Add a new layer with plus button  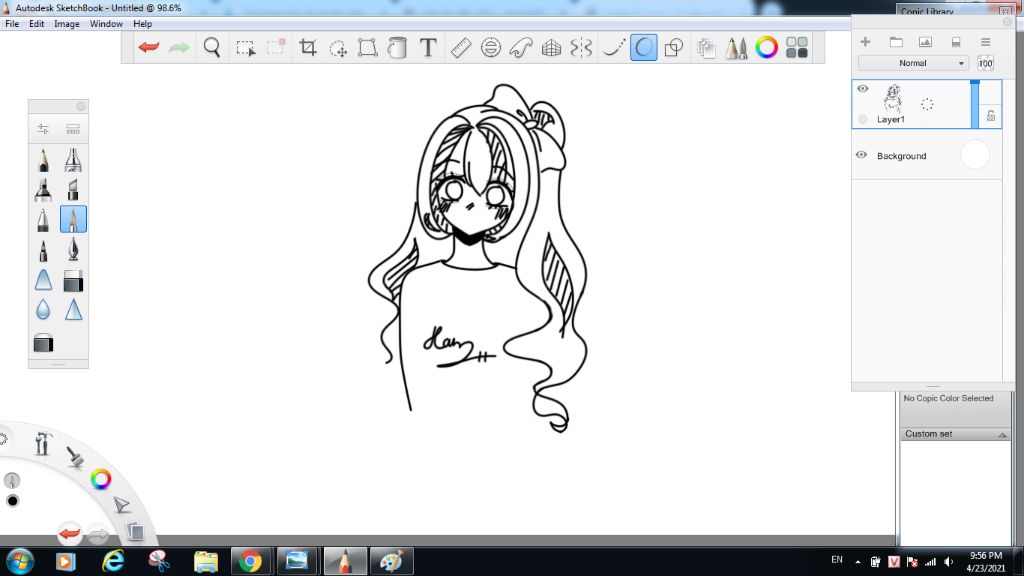point(865,42)
